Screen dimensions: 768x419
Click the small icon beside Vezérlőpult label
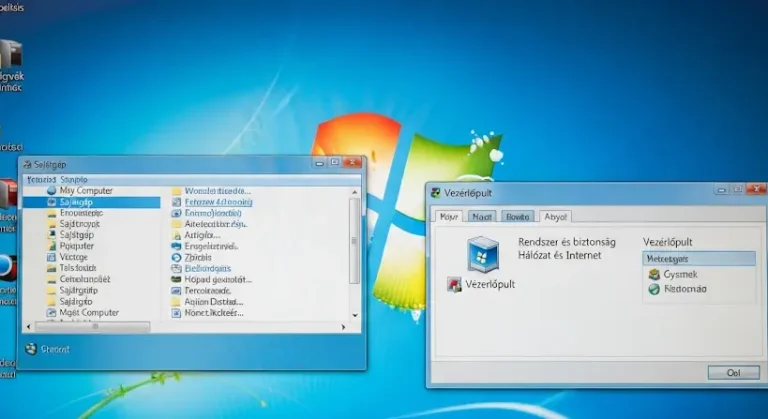tap(454, 285)
